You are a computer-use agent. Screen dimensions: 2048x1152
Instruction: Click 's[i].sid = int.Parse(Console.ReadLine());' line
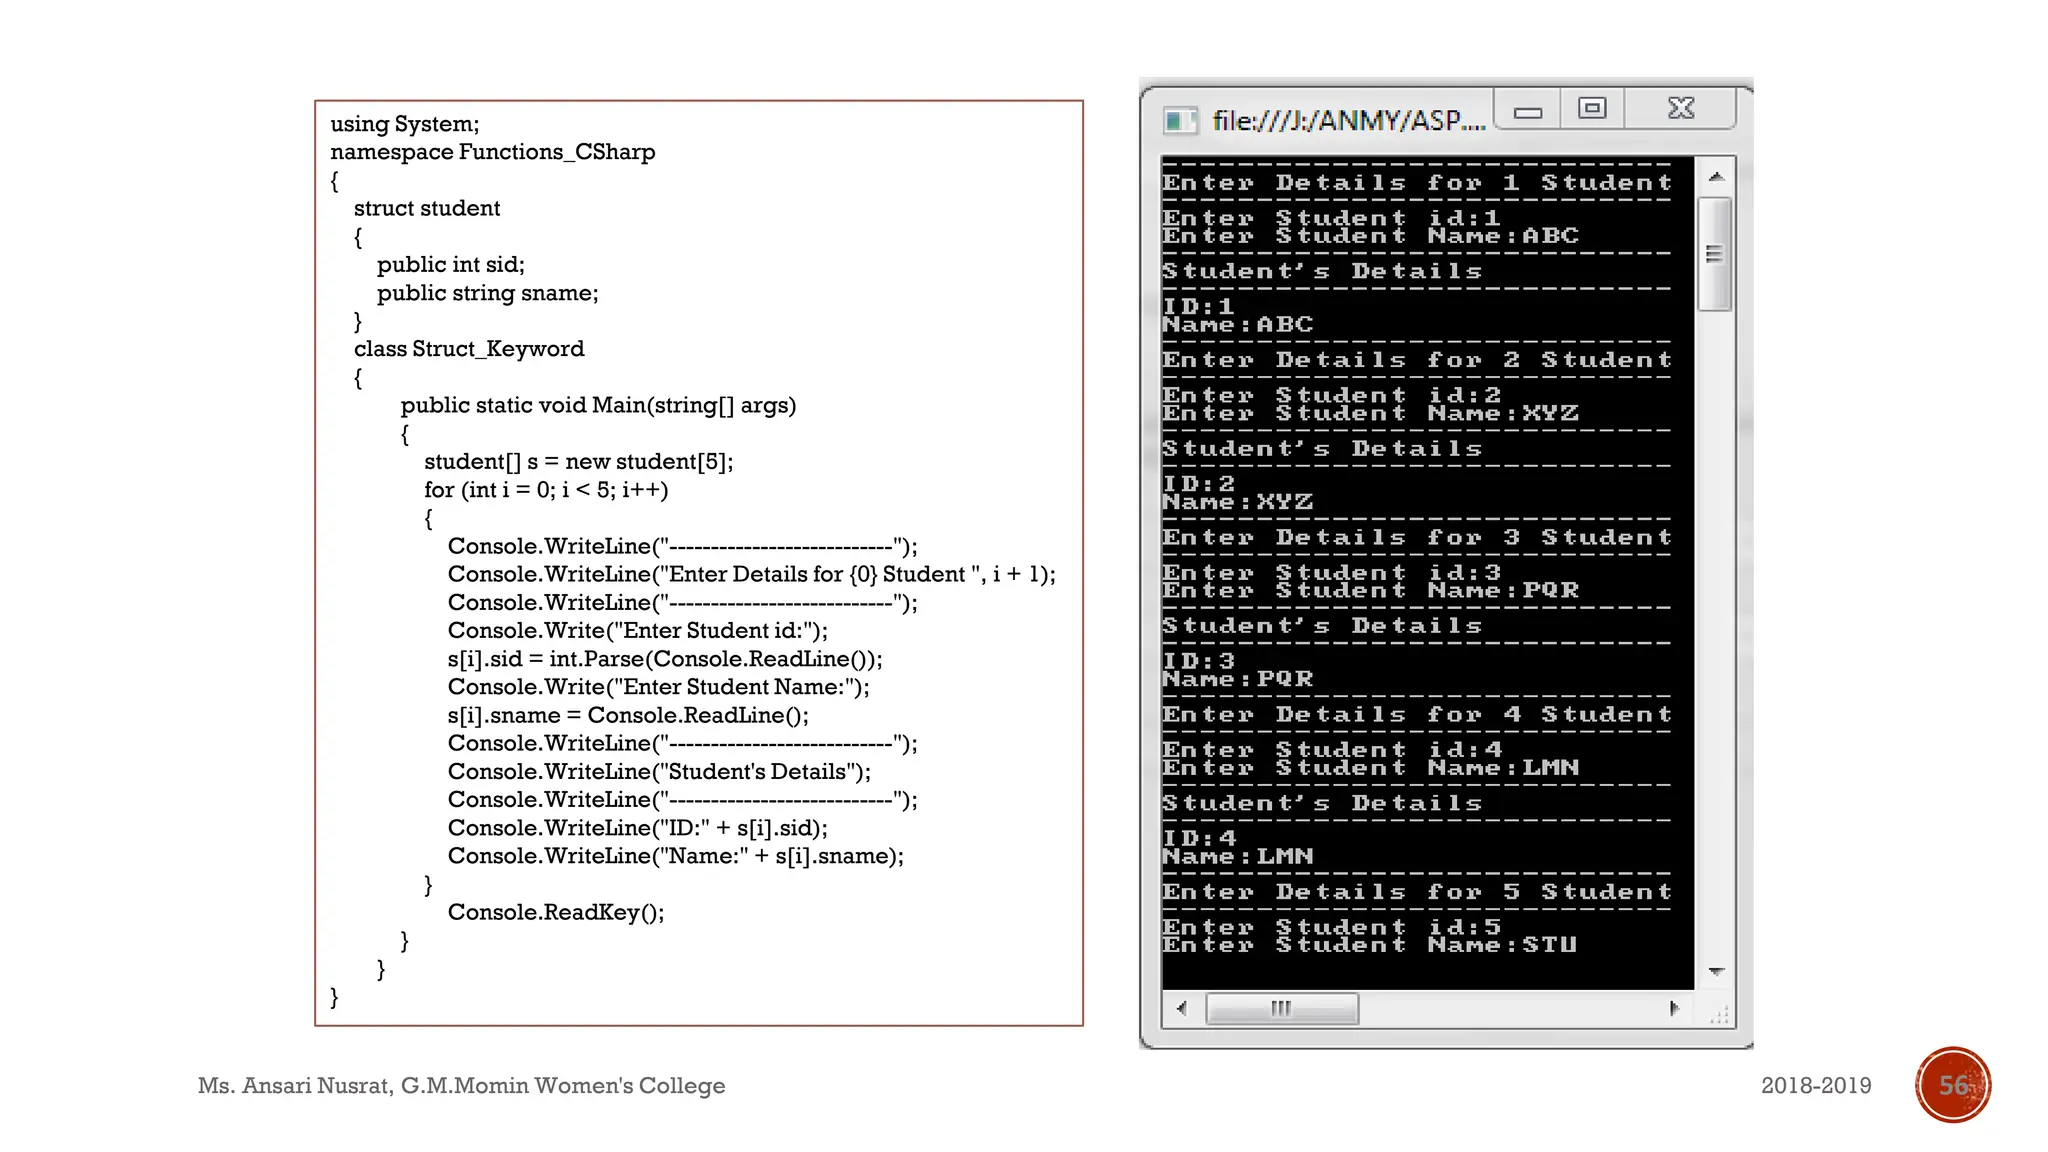pos(665,659)
